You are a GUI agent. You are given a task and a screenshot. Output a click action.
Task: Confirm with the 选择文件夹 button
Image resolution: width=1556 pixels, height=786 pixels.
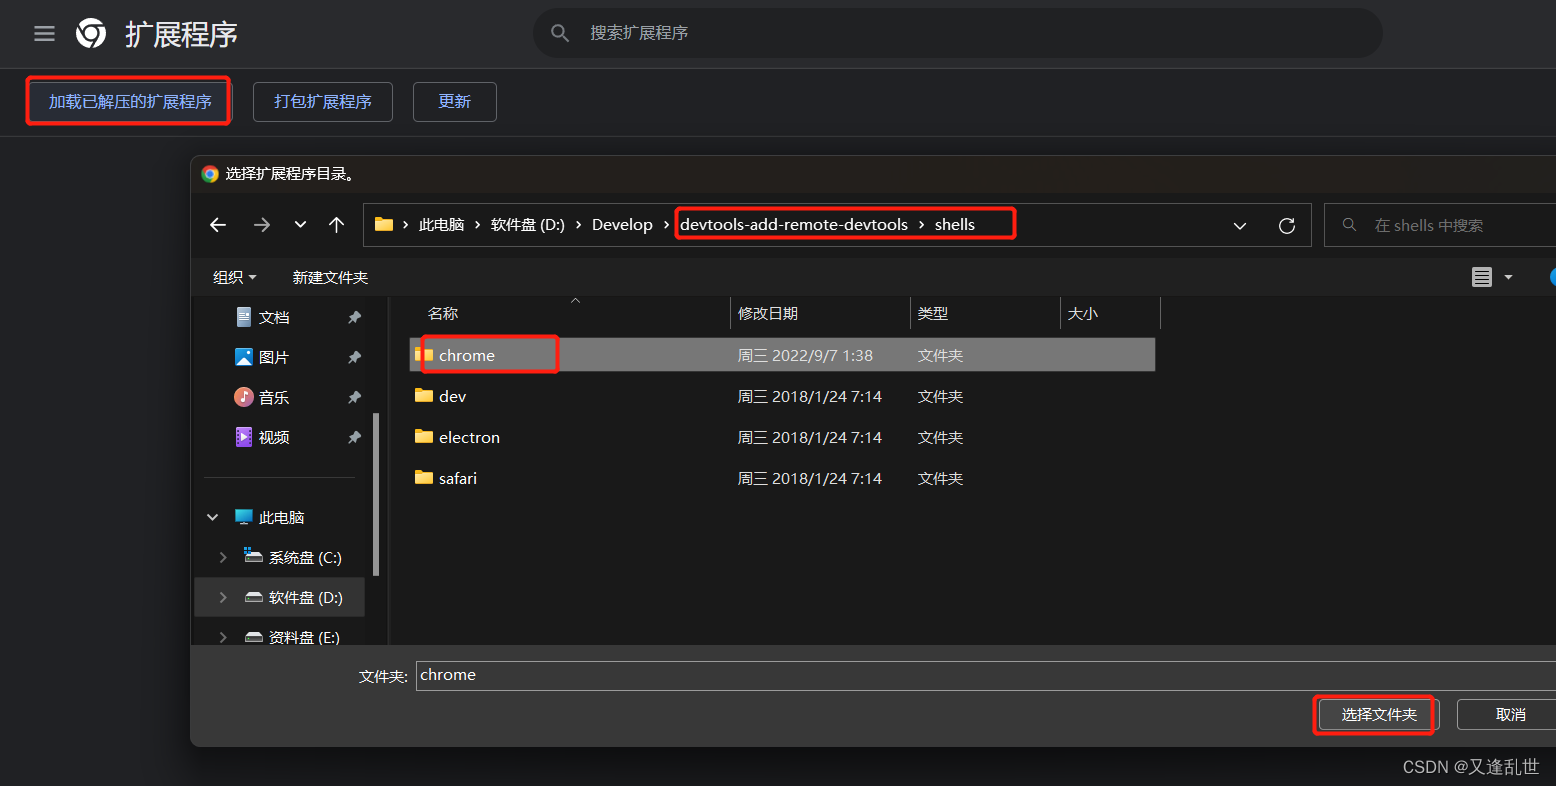click(x=1375, y=714)
